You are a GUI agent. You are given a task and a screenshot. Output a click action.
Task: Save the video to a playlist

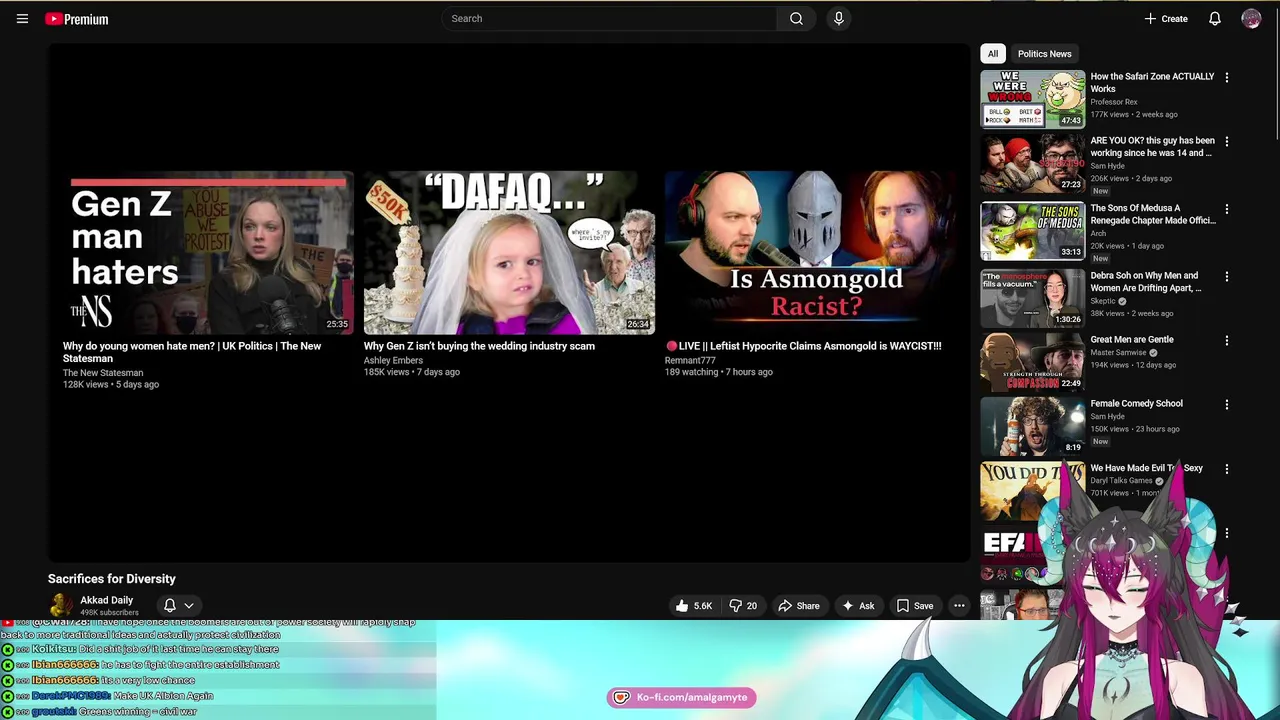click(x=915, y=606)
